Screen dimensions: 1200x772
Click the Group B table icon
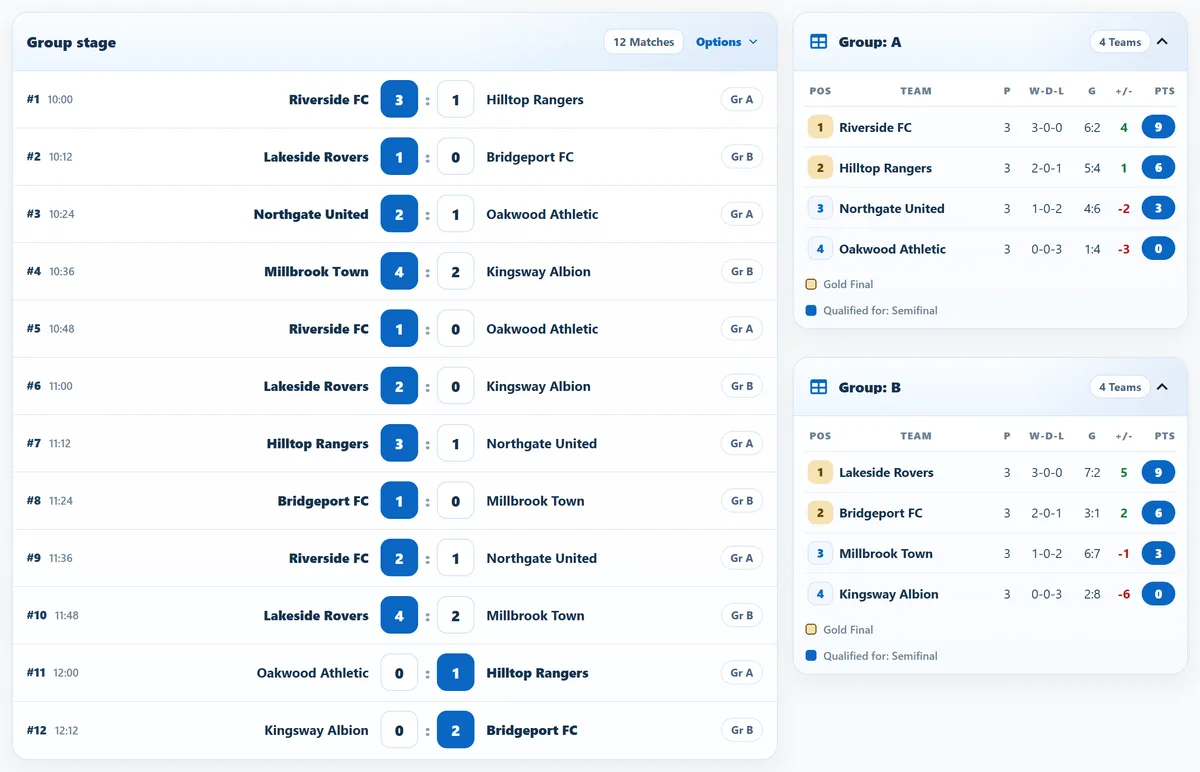click(x=818, y=387)
